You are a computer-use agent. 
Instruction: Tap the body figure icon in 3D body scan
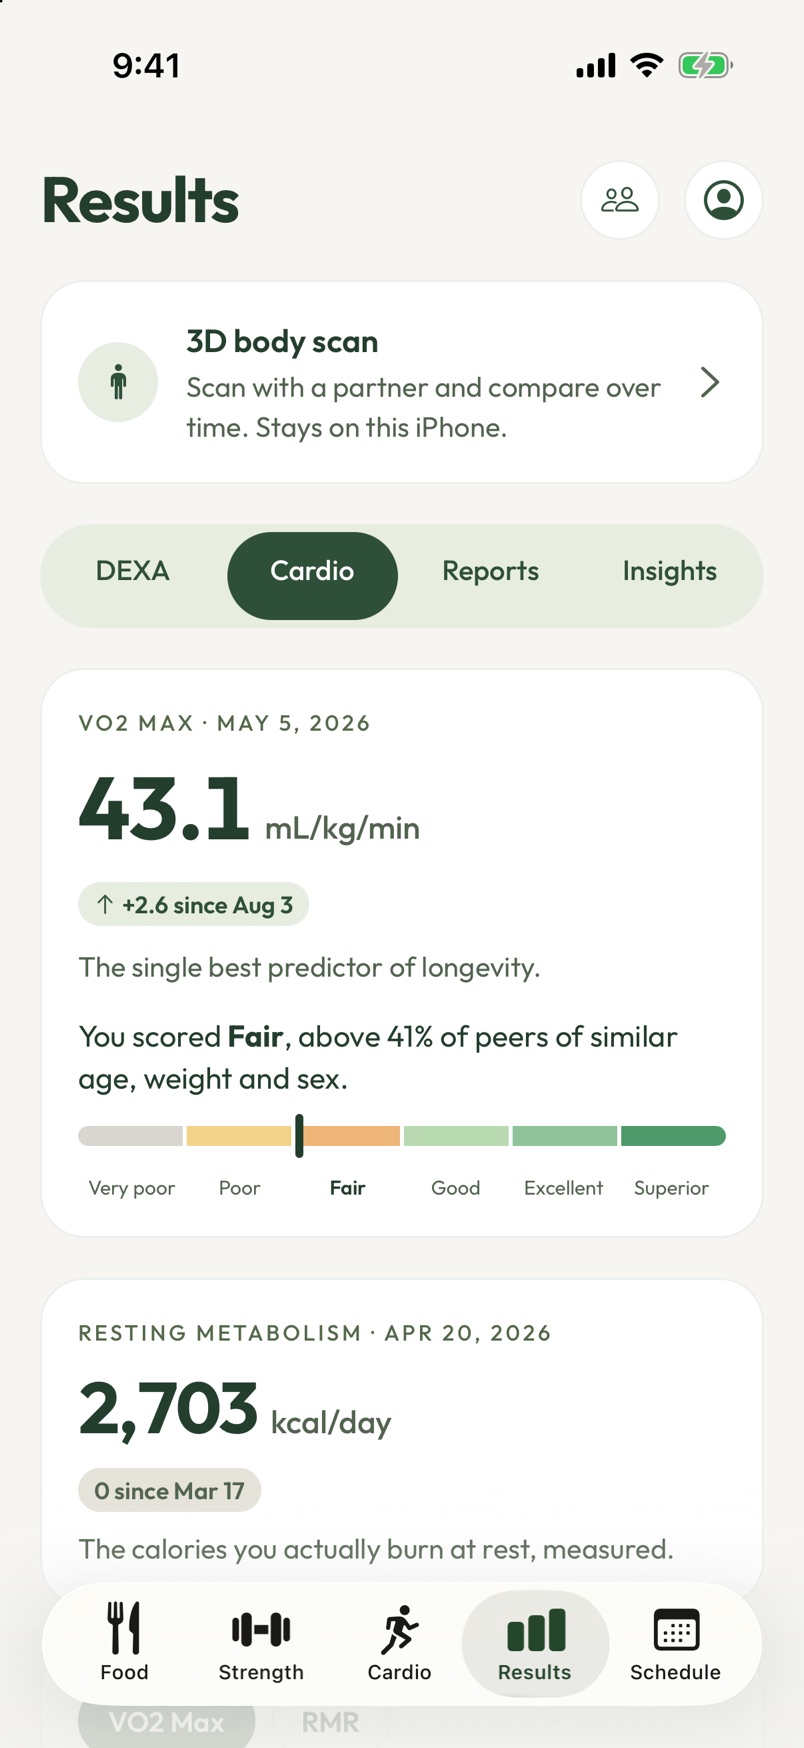click(118, 382)
